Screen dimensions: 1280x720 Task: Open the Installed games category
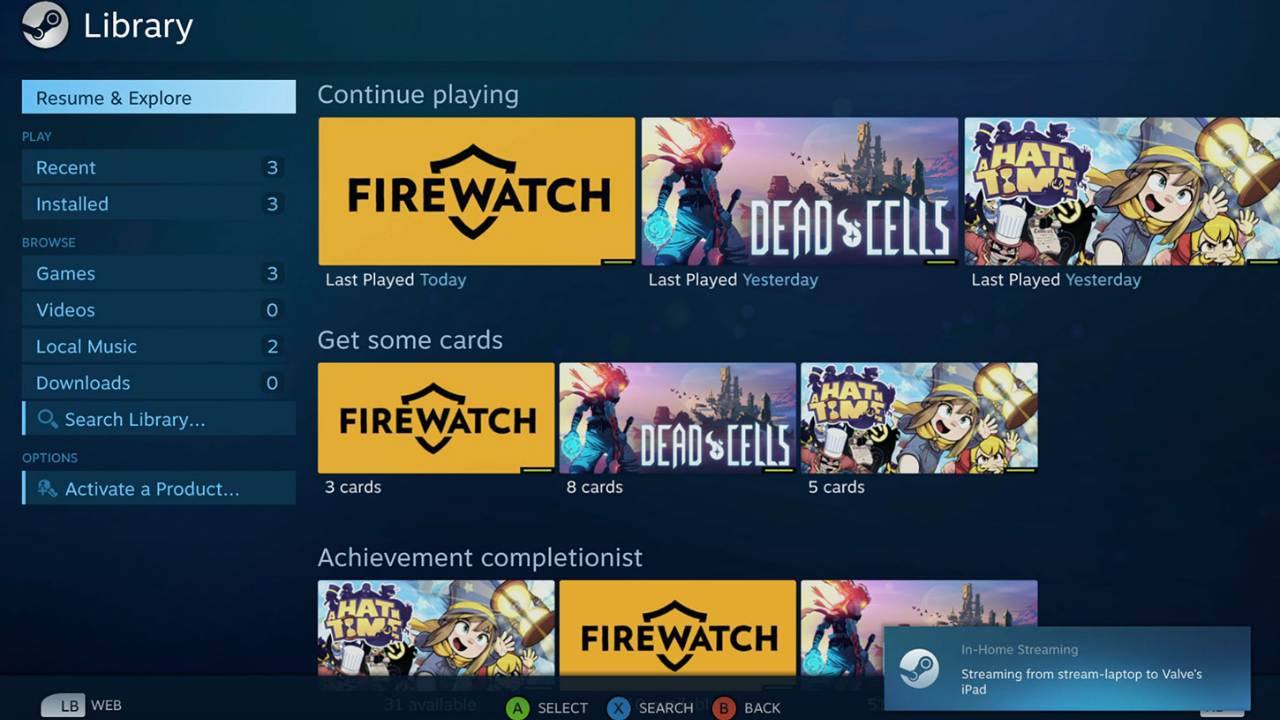pyautogui.click(x=159, y=204)
